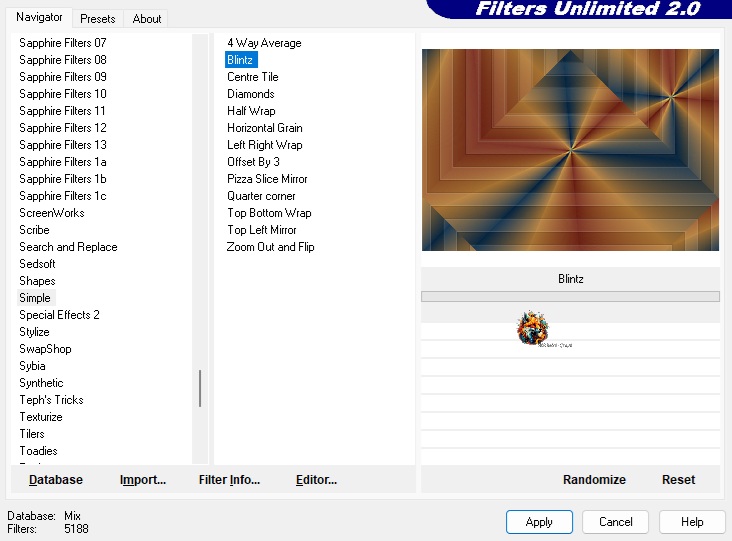Select Sapphire Filters 10 category
Screen dimensions: 732x541
[x=63, y=94]
